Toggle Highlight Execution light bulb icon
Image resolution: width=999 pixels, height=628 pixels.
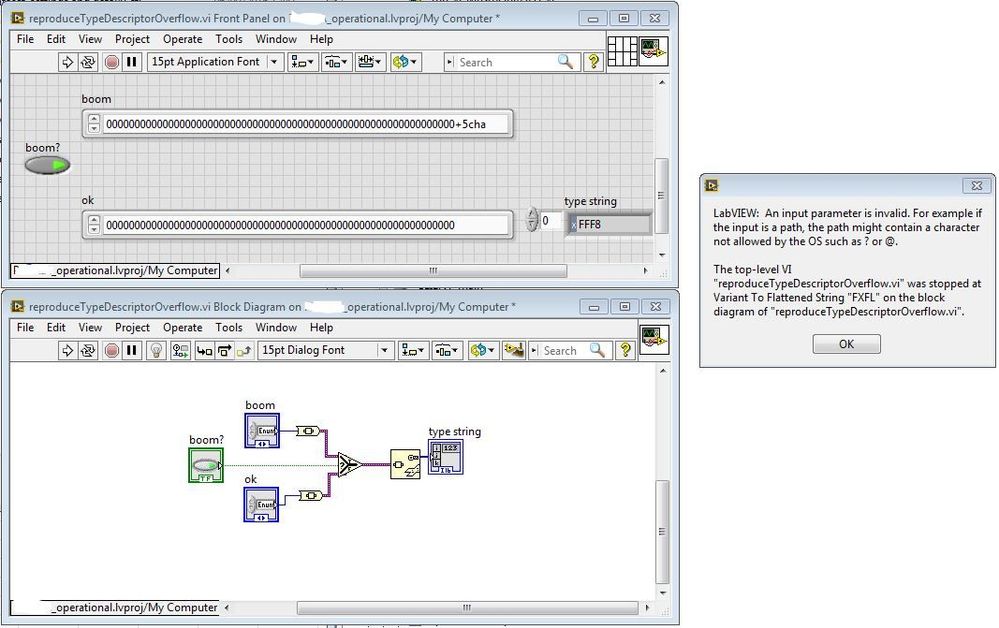click(x=155, y=350)
